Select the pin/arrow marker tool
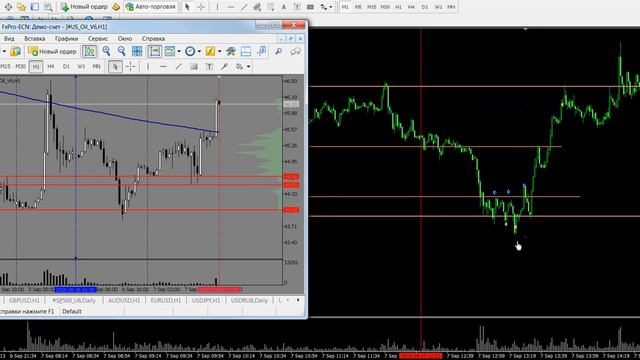Image resolution: width=640 pixels, height=360 pixels. [224, 67]
